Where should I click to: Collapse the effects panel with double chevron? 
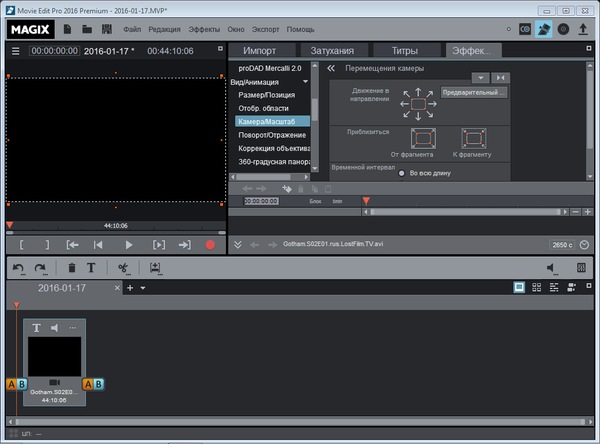click(330, 68)
